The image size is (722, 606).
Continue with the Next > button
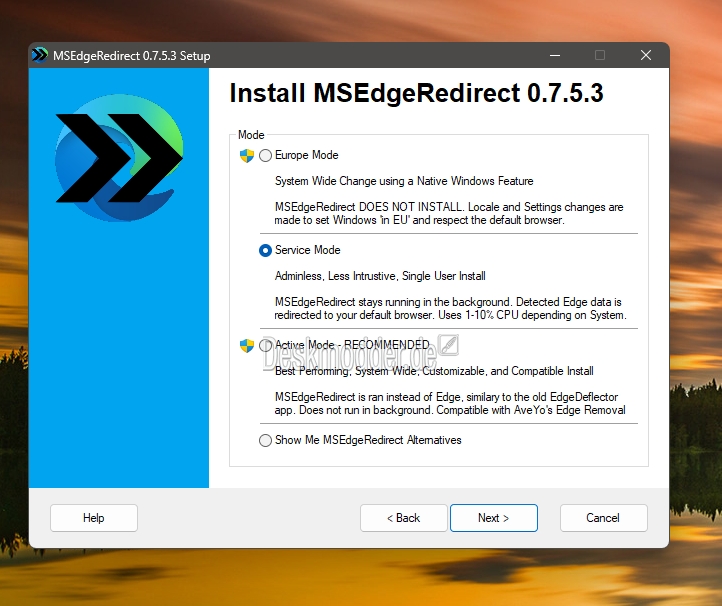494,518
